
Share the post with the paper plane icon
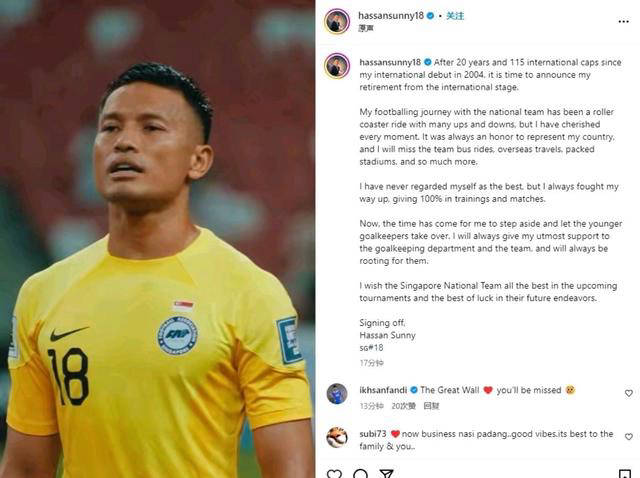pyautogui.click(x=386, y=474)
